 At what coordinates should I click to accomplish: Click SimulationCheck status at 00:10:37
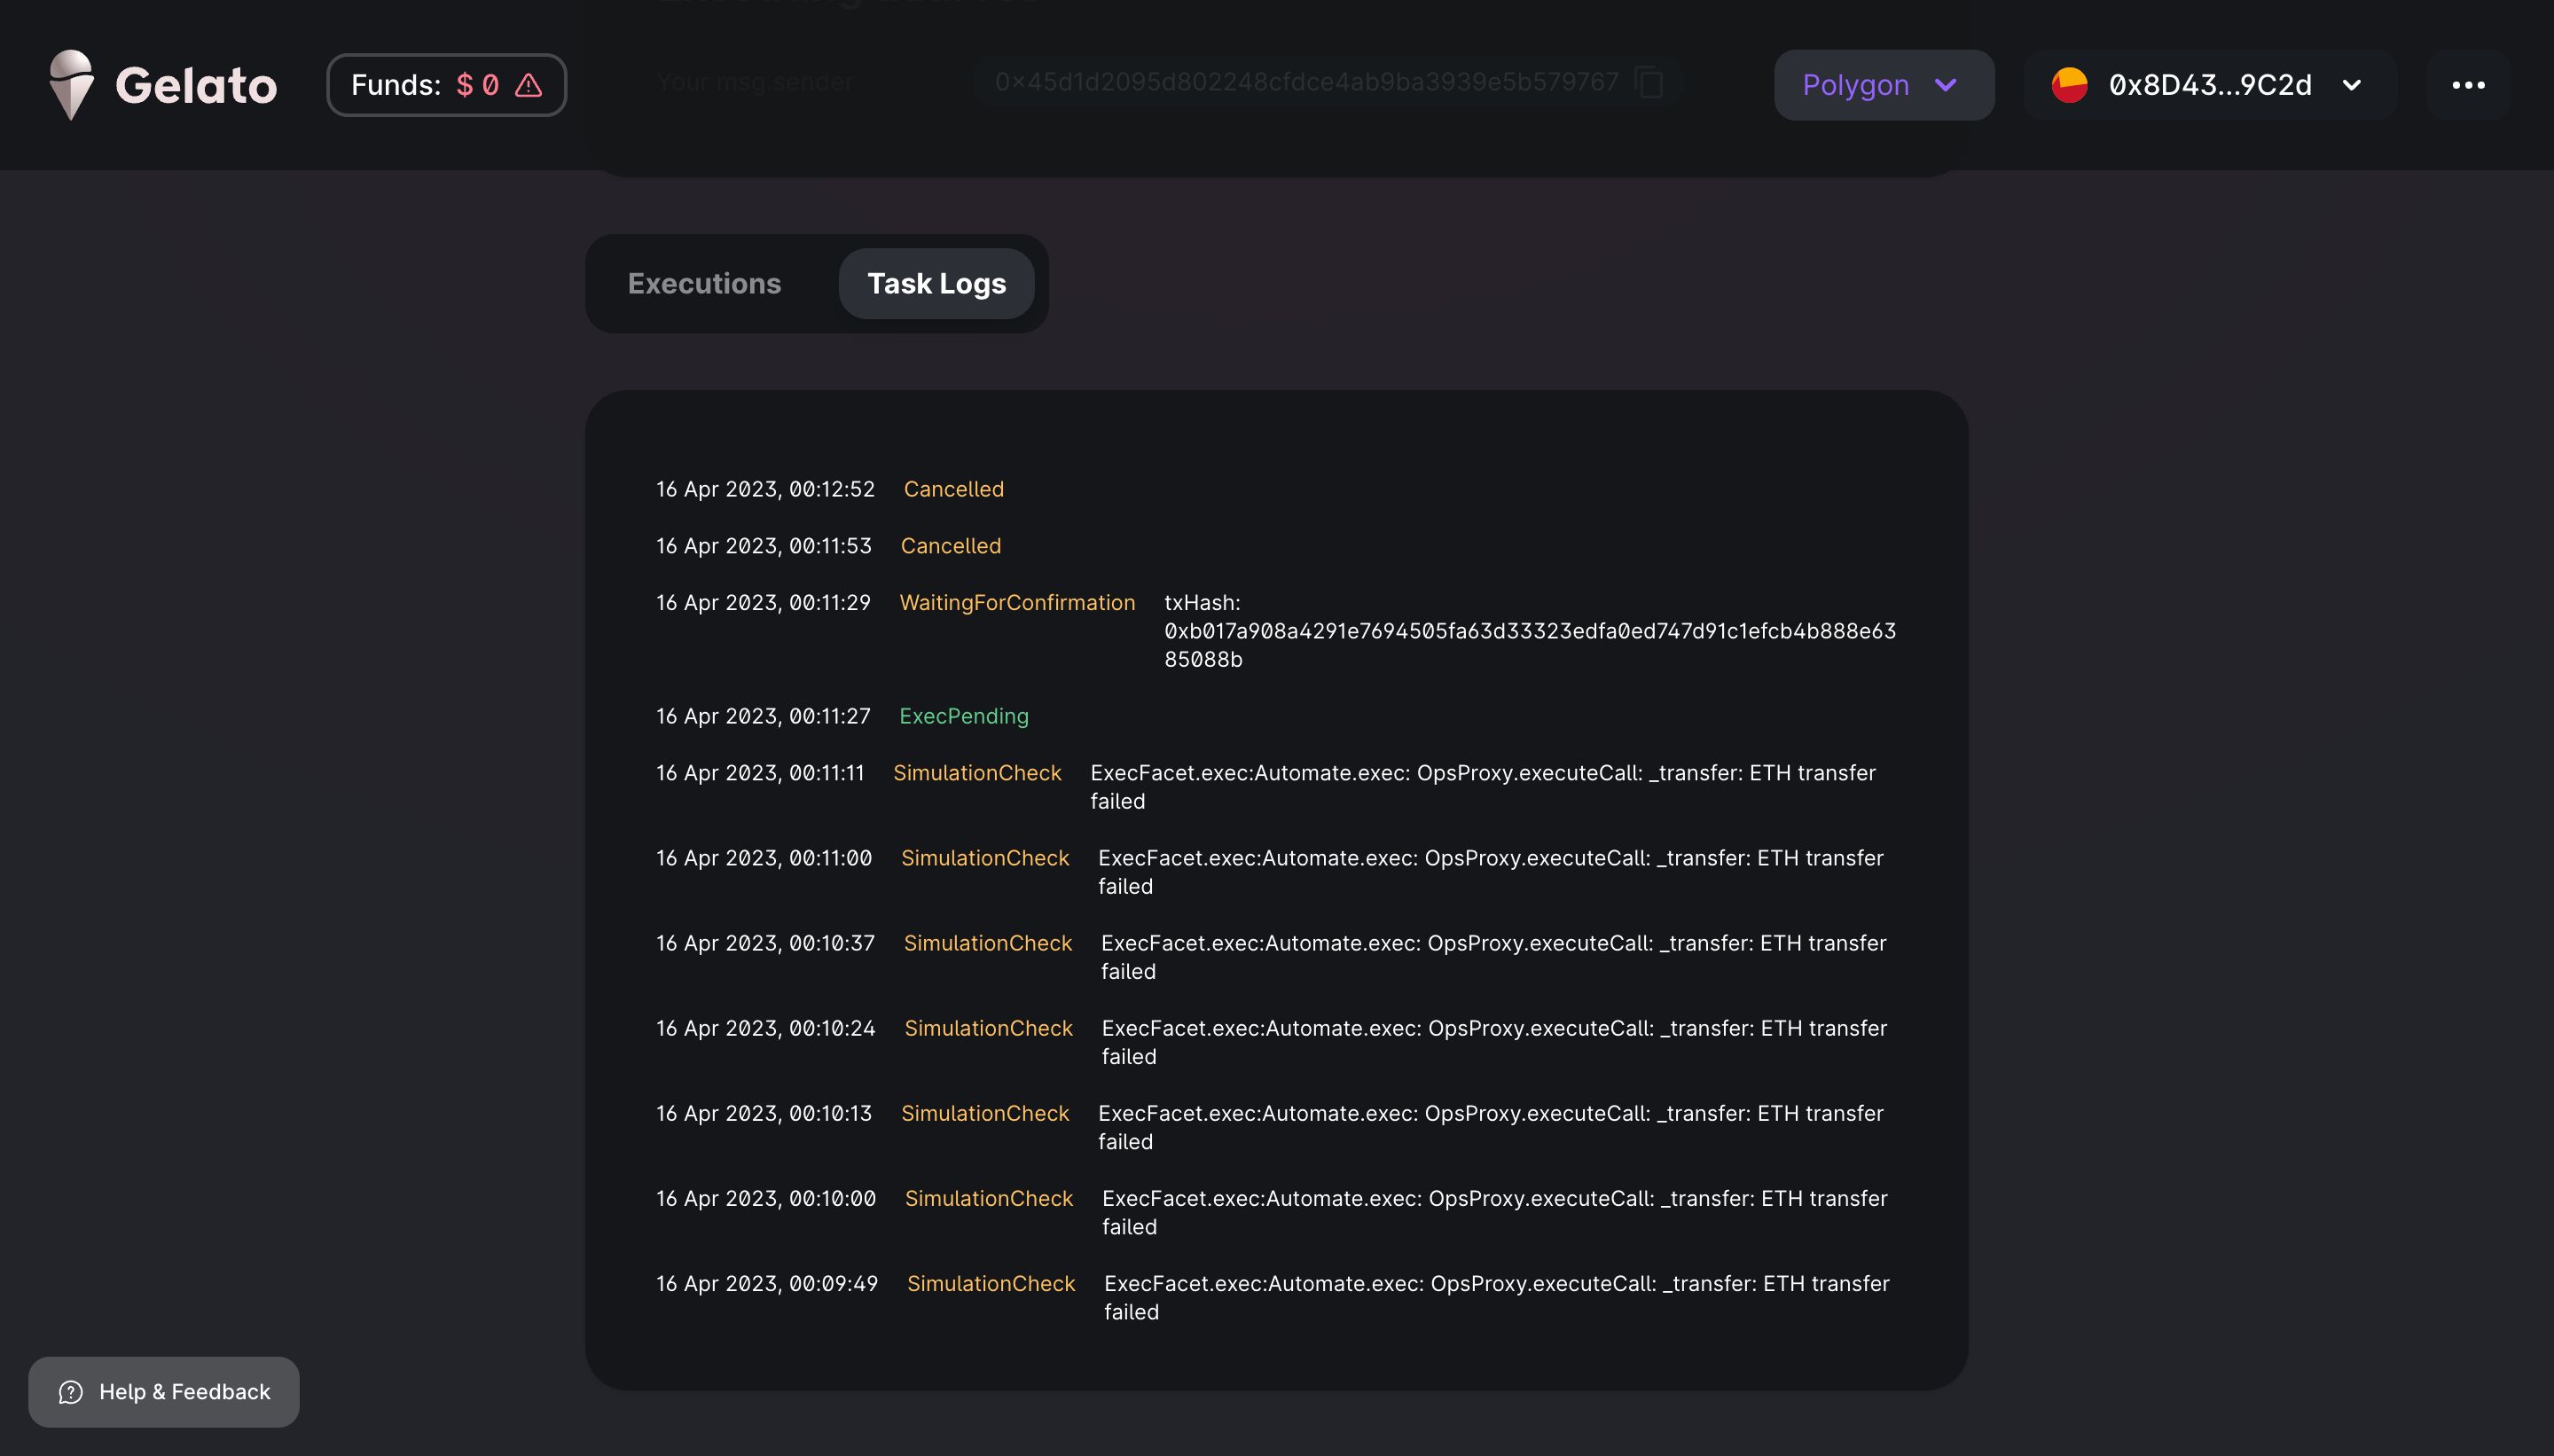tap(988, 943)
